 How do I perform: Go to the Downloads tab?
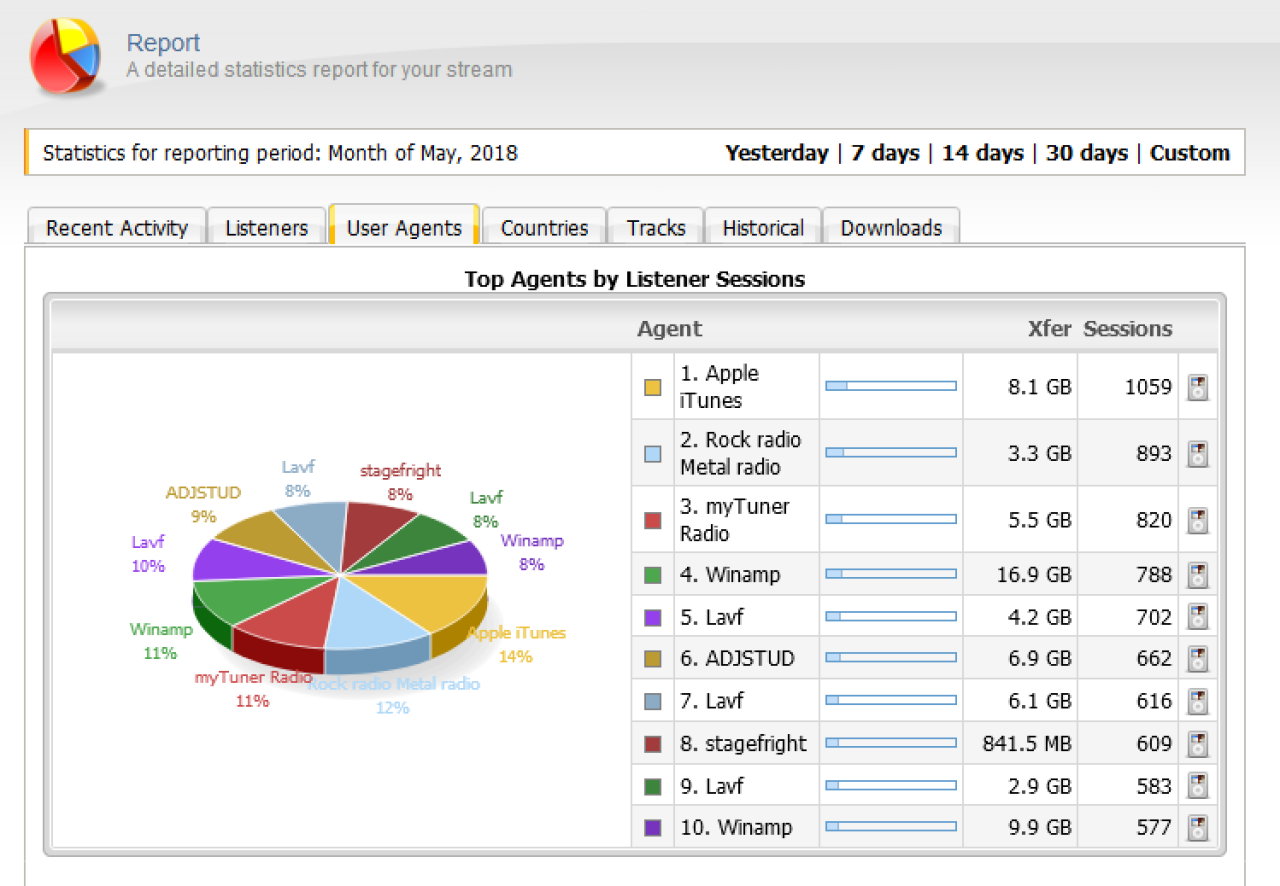tap(891, 228)
